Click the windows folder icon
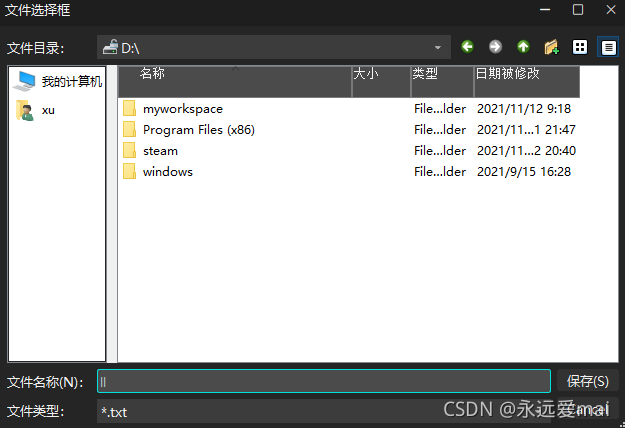Image resolution: width=625 pixels, height=428 pixels. click(129, 172)
